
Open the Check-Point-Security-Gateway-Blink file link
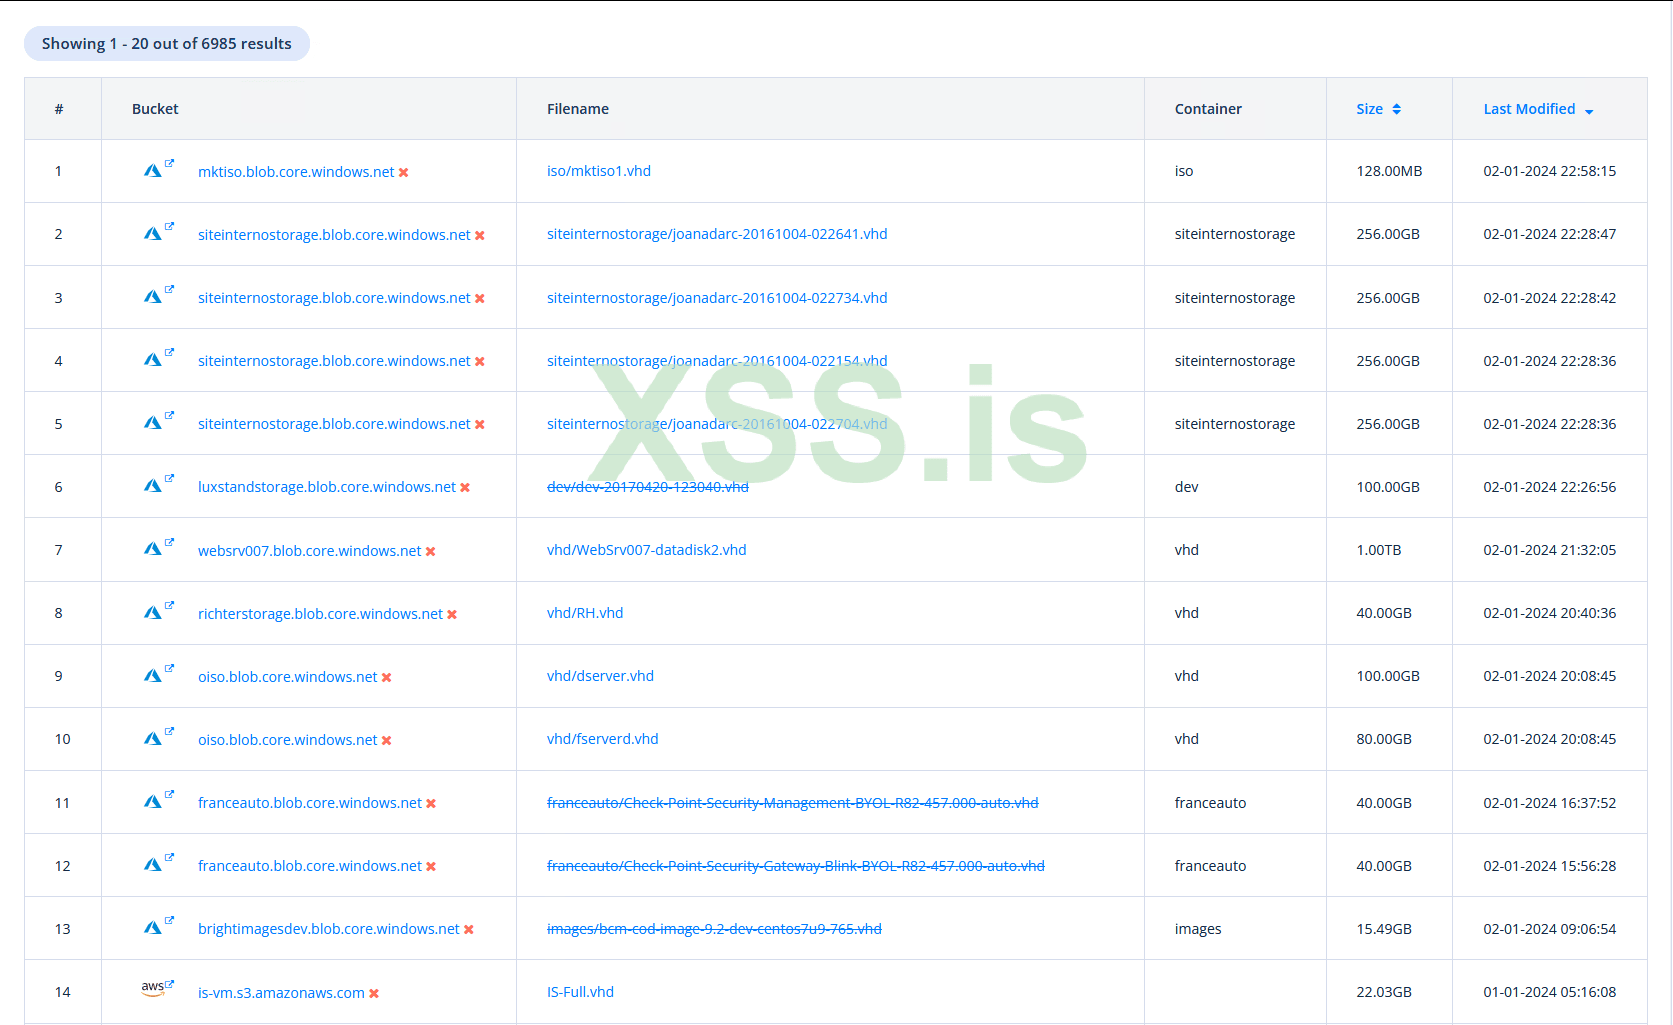(796, 866)
